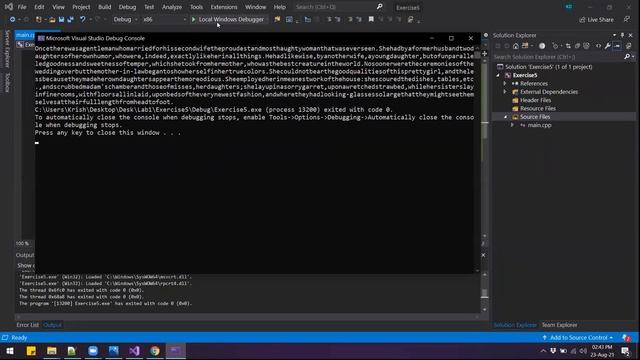
Task: Click Solution Explorer Home icon
Action: 516,46
